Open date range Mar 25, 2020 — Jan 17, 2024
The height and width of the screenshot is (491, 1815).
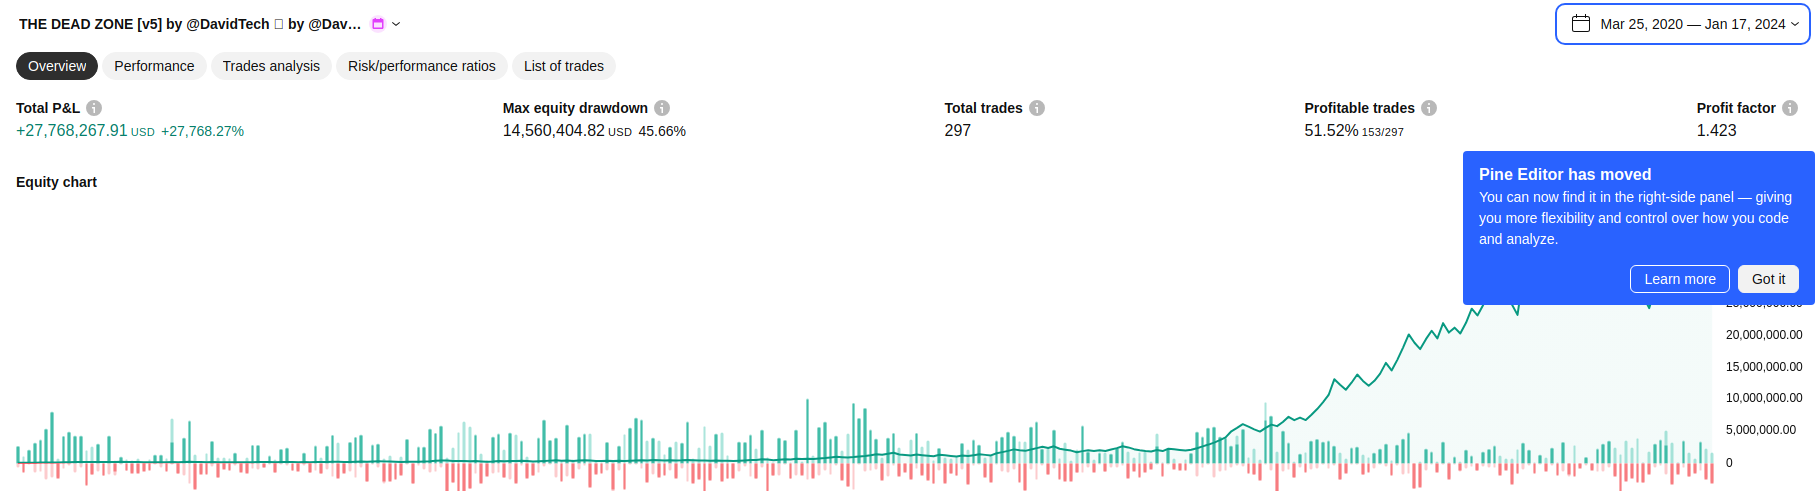[x=1692, y=24]
